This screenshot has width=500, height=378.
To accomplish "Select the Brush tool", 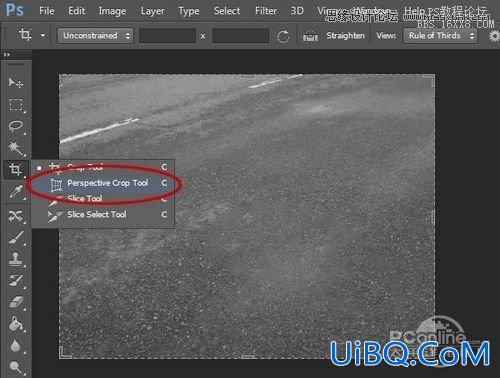I will tap(15, 238).
